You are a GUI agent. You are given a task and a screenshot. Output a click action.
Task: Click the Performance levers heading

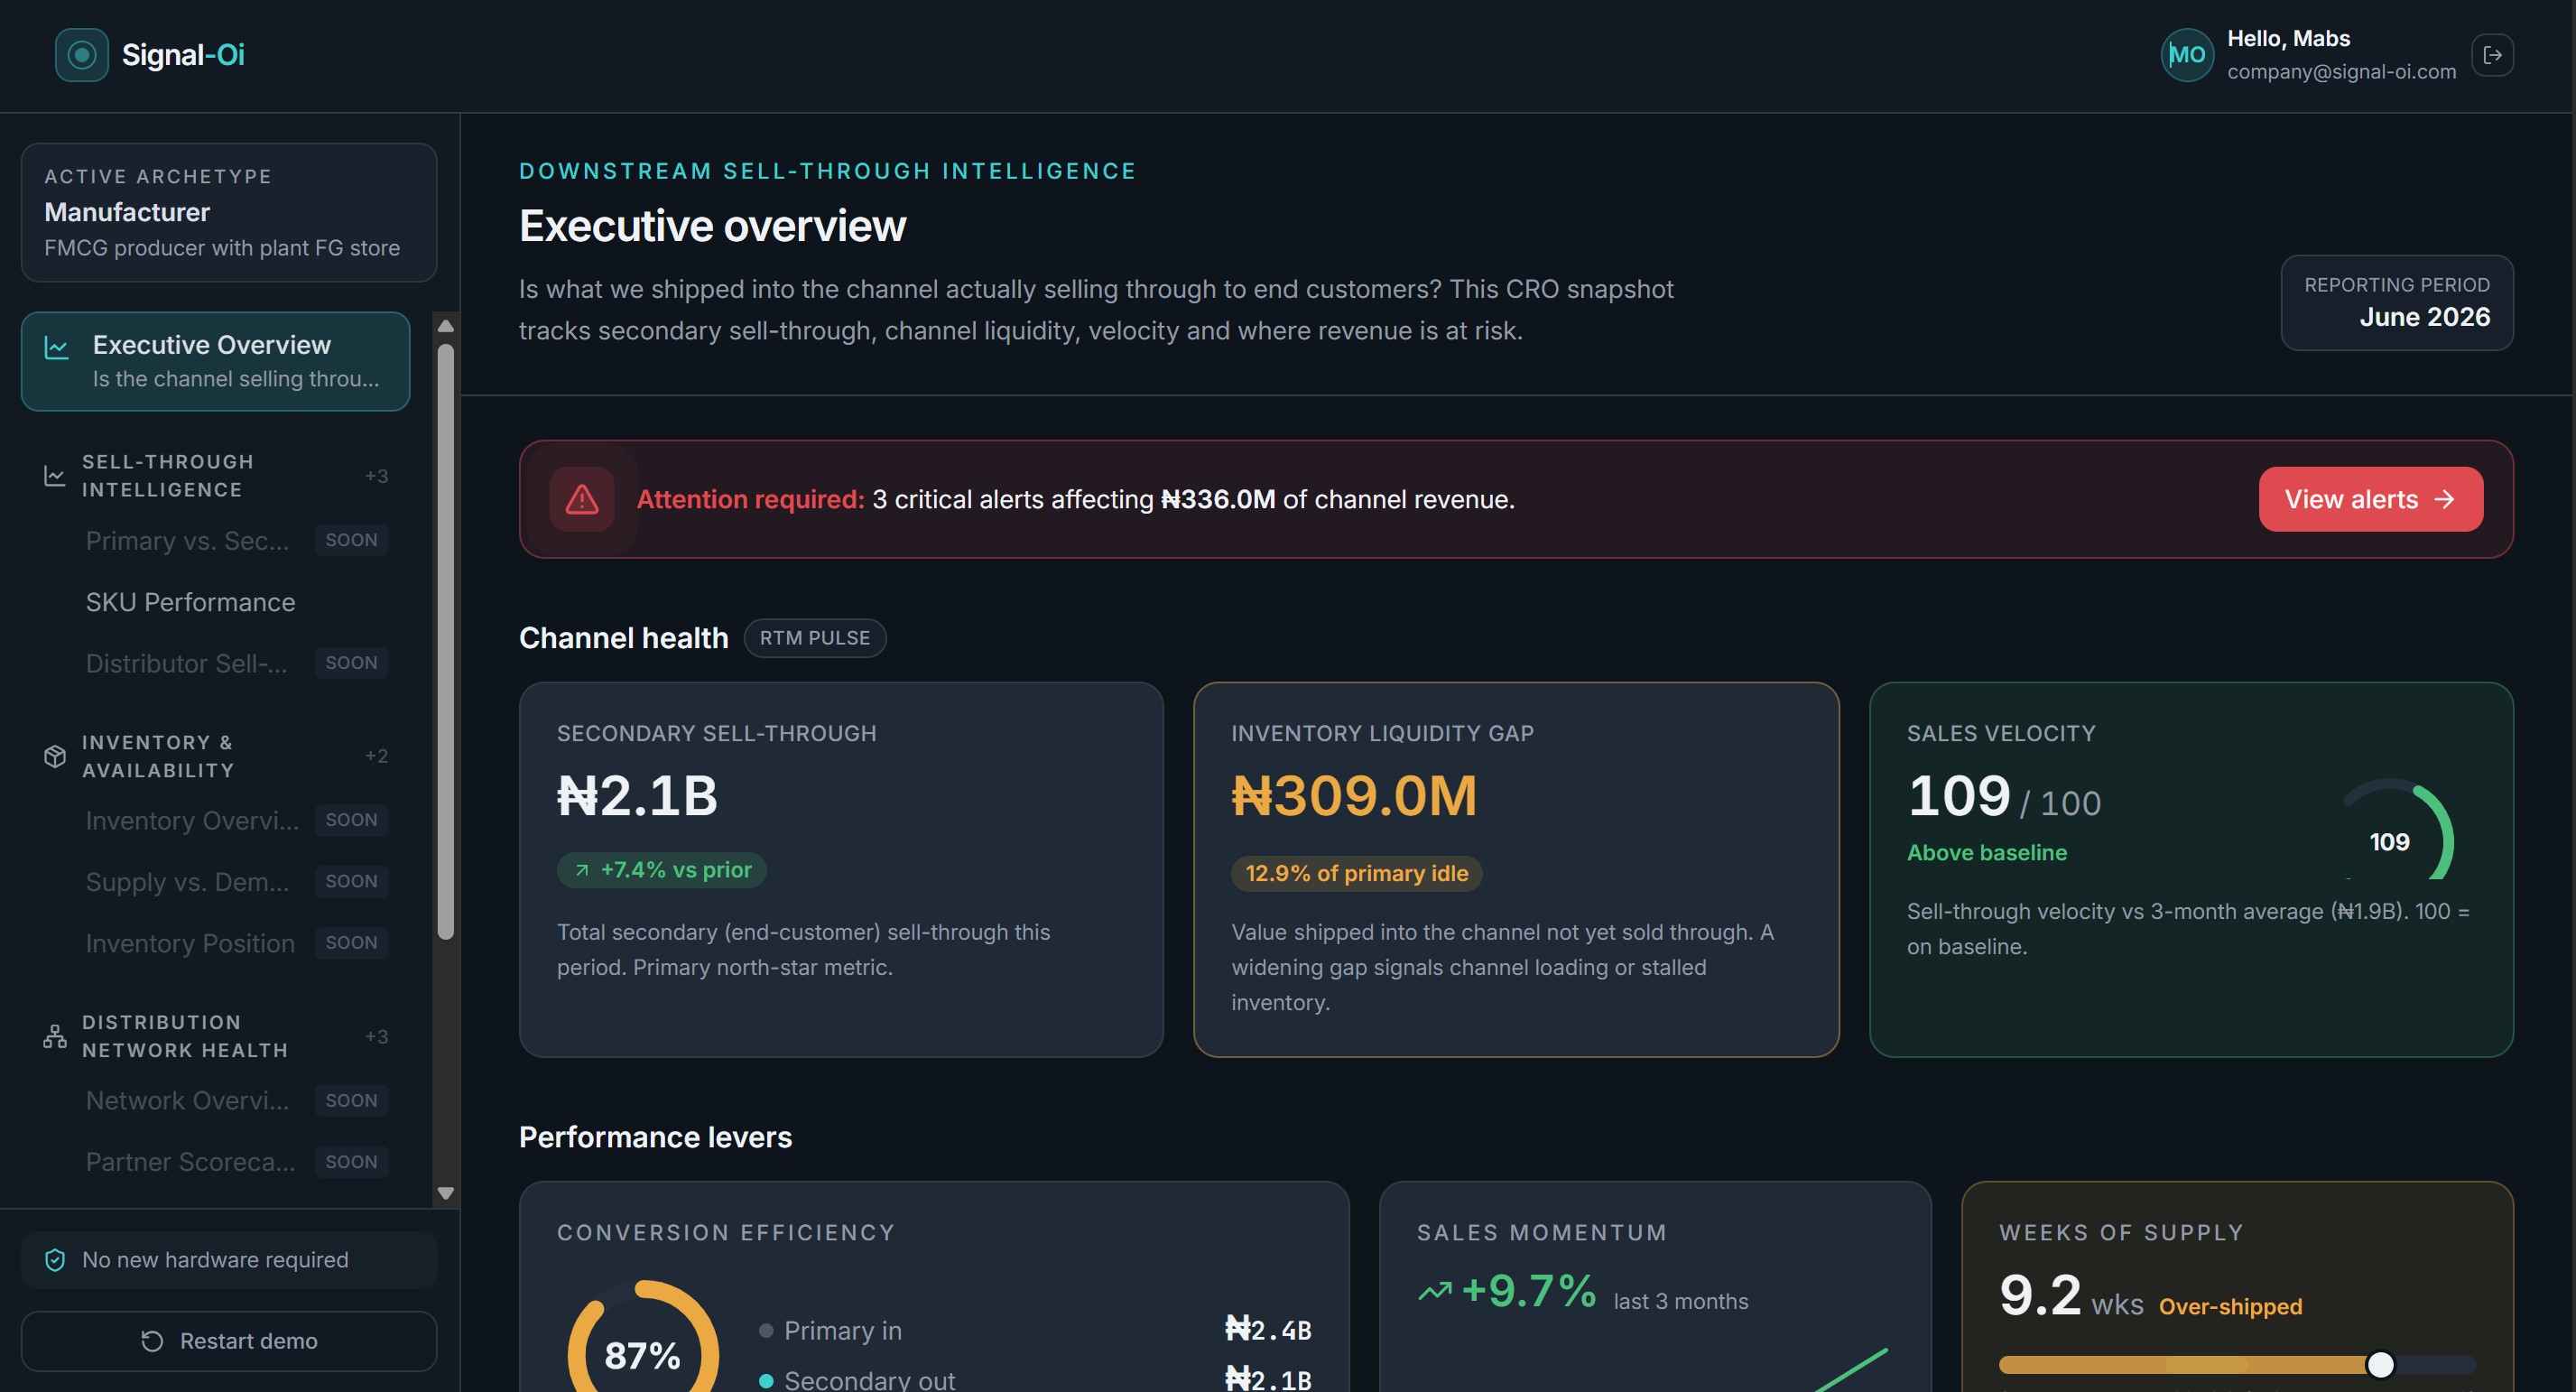tap(655, 1137)
